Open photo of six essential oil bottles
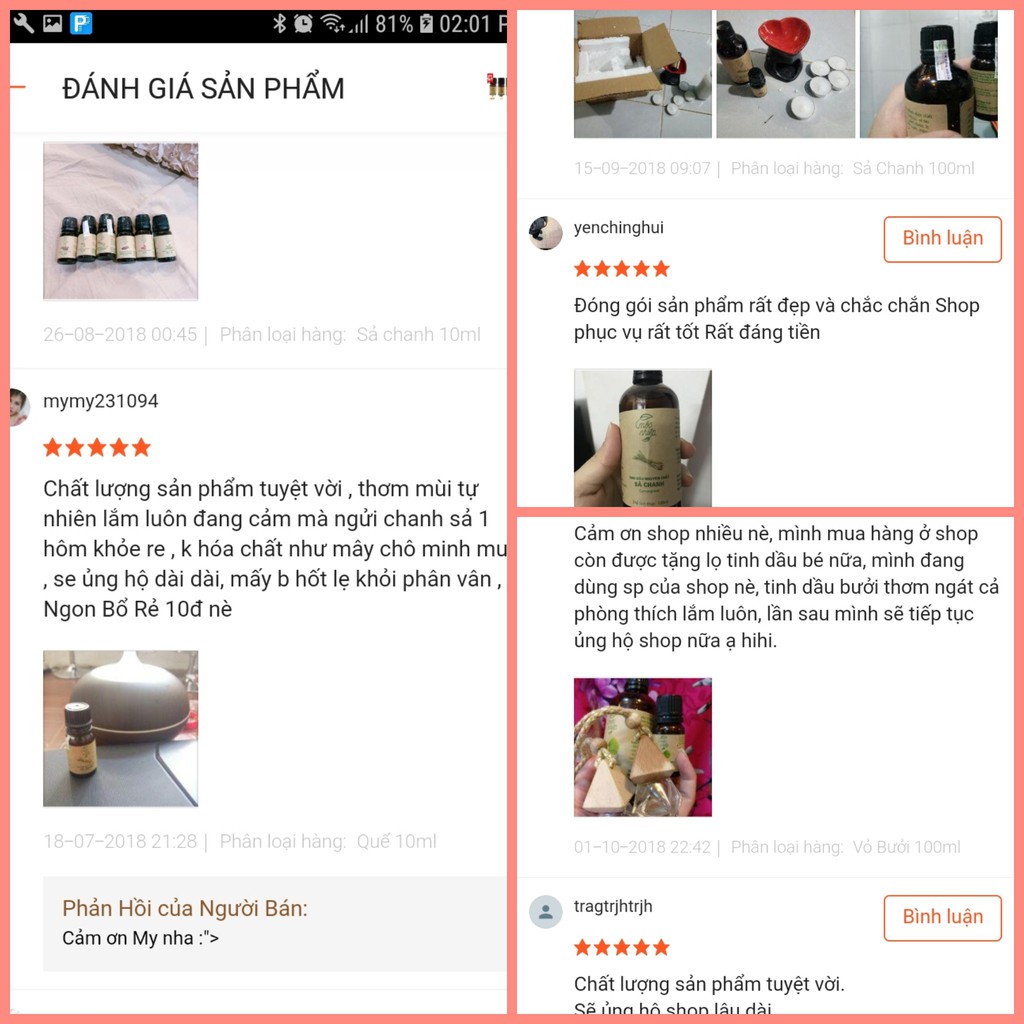1024x1024 pixels. pyautogui.click(x=121, y=221)
